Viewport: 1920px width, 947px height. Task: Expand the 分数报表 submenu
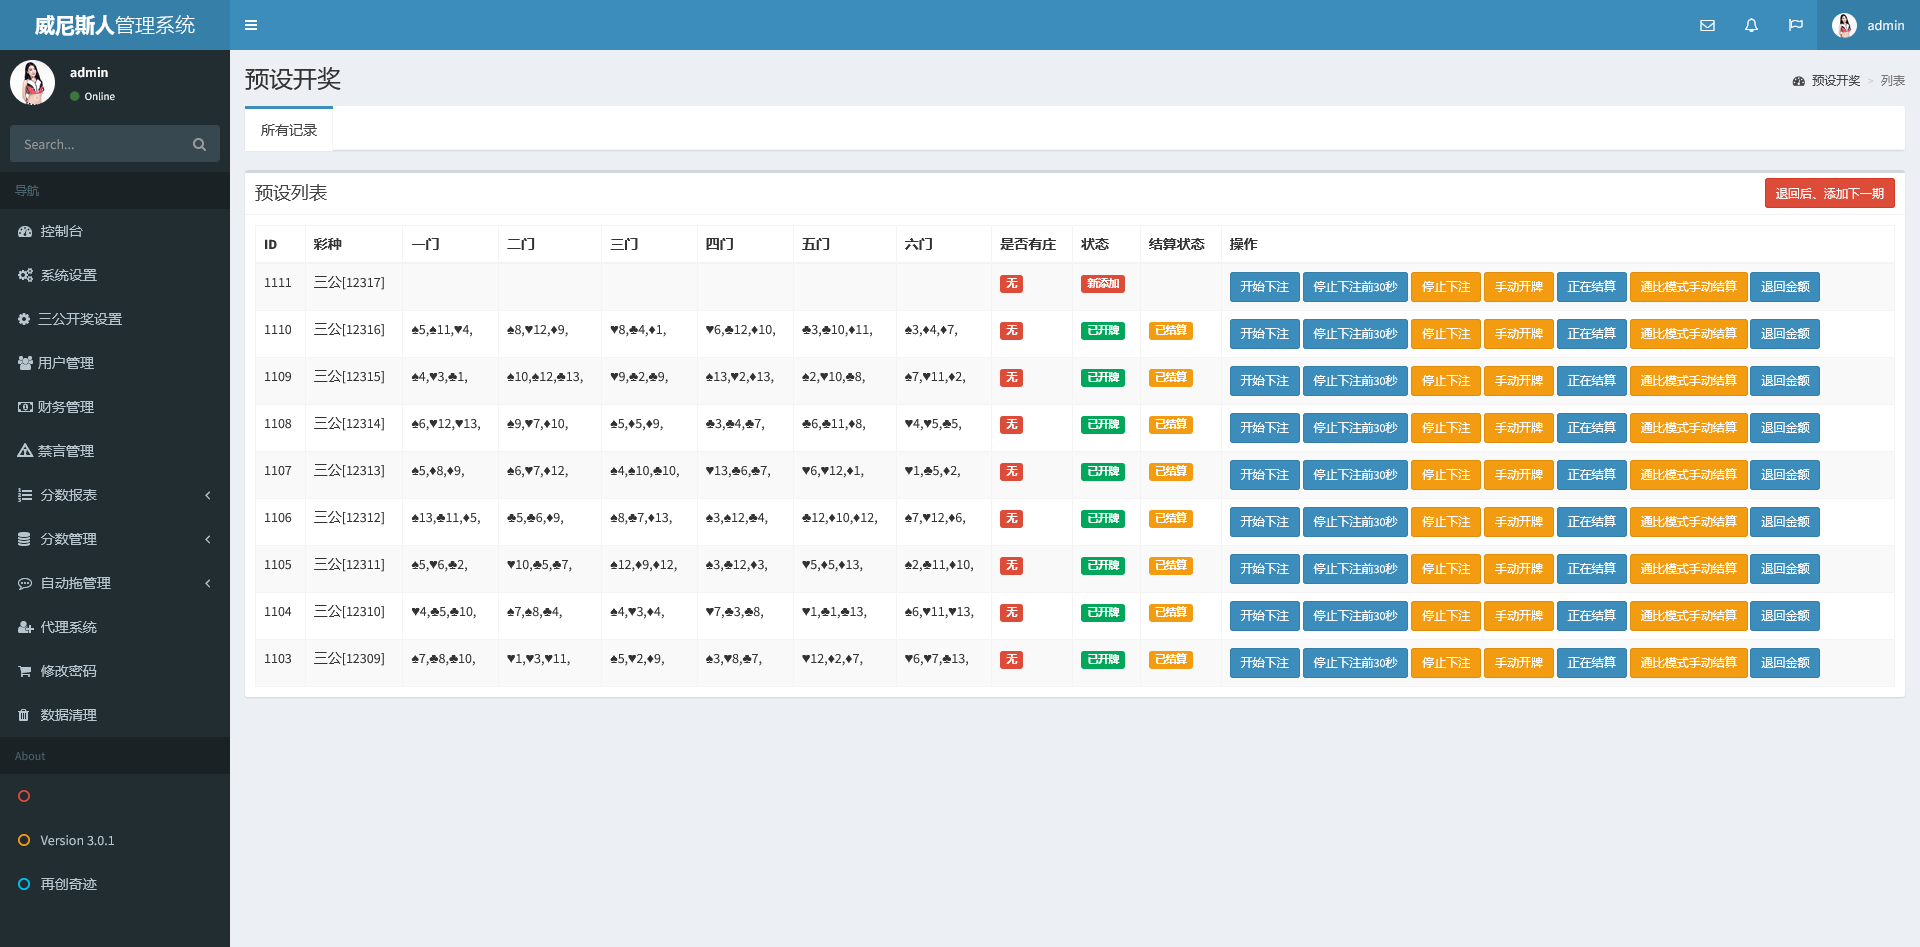pos(115,495)
